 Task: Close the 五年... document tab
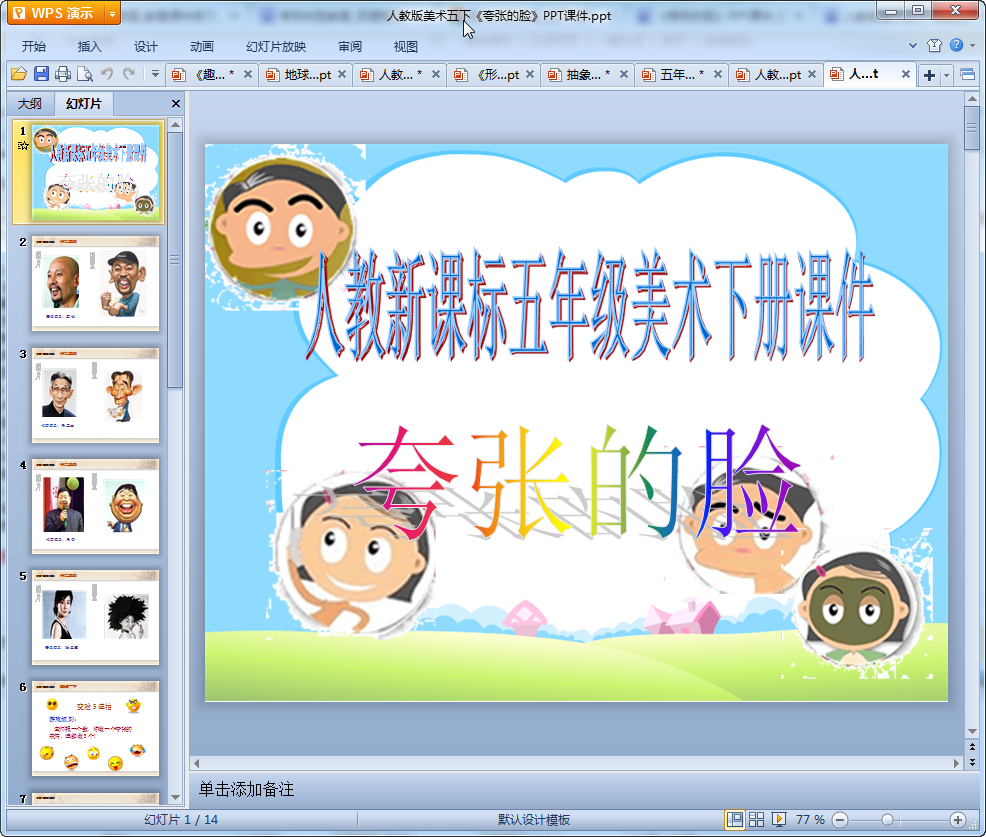coord(717,74)
